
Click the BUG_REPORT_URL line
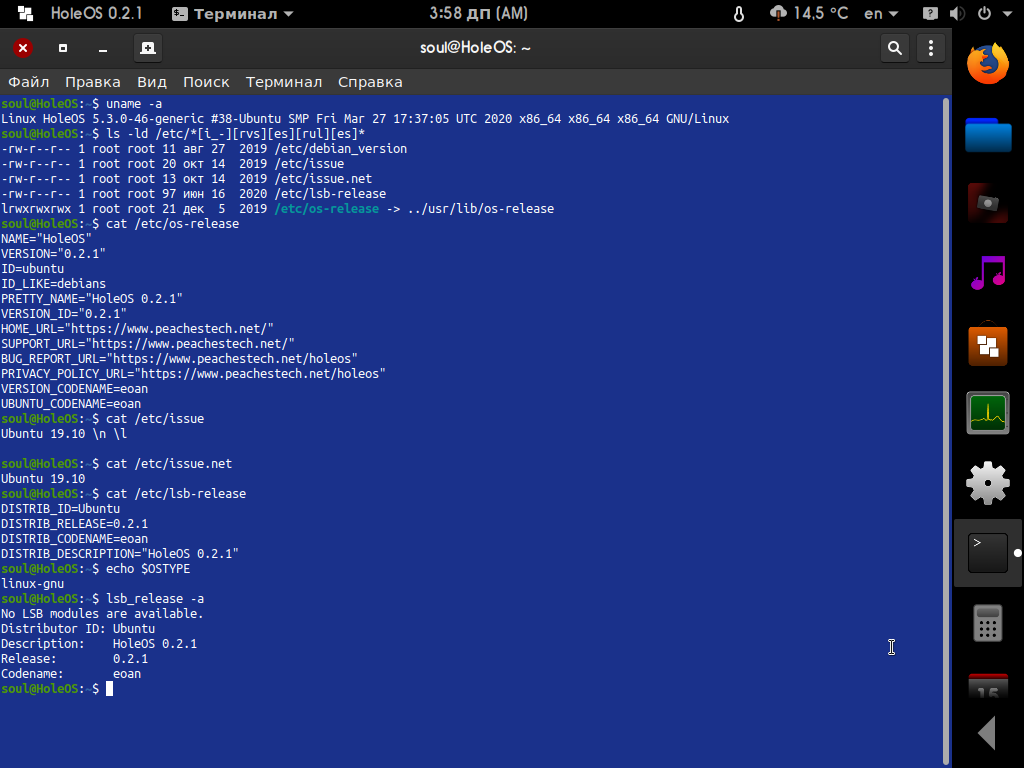(x=180, y=359)
